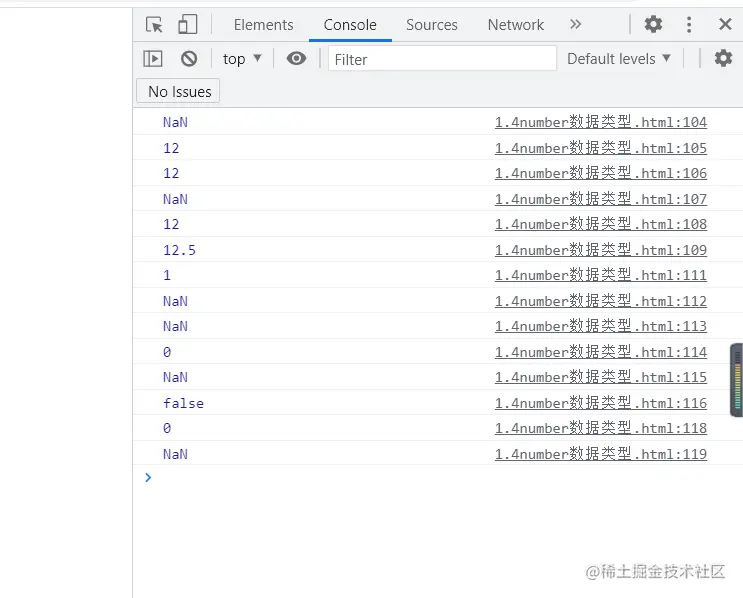This screenshot has width=743, height=598.
Task: Select the NaN output on line 104
Action: (x=175, y=122)
